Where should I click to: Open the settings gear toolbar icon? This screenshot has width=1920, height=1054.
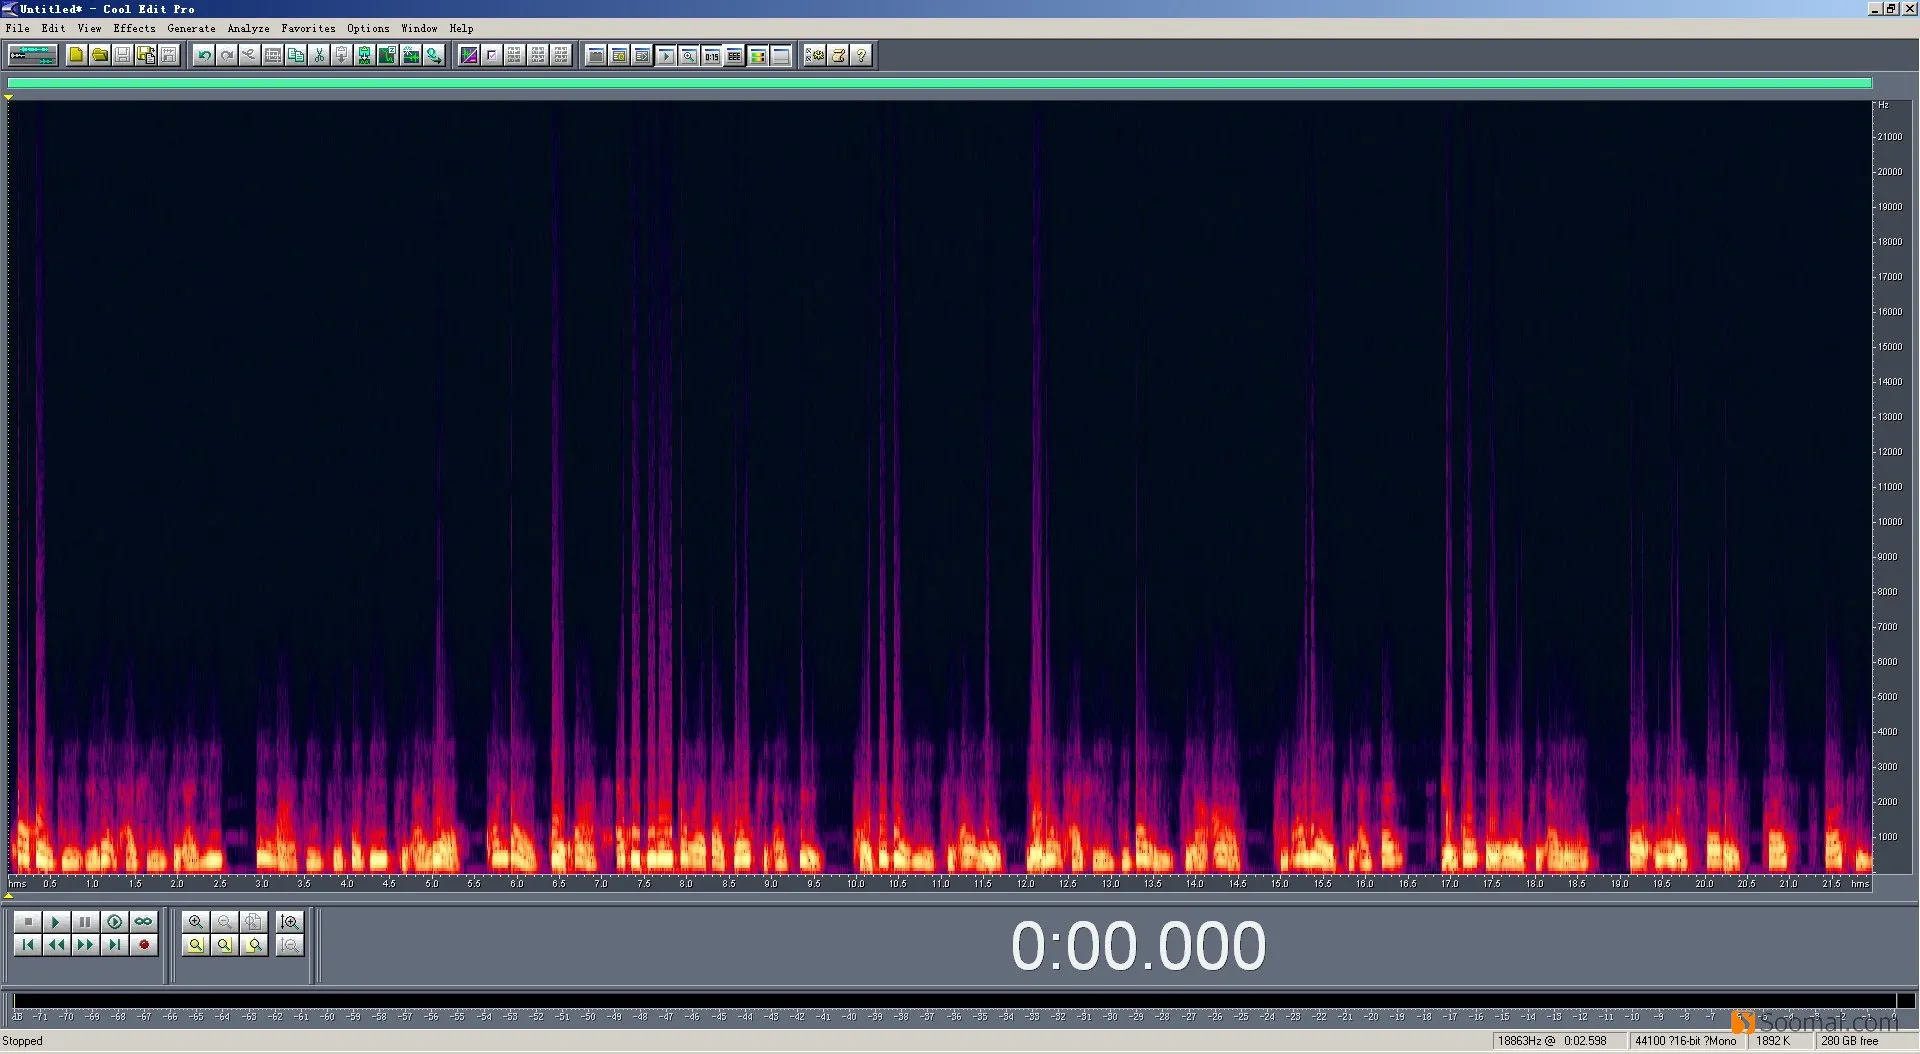point(815,55)
